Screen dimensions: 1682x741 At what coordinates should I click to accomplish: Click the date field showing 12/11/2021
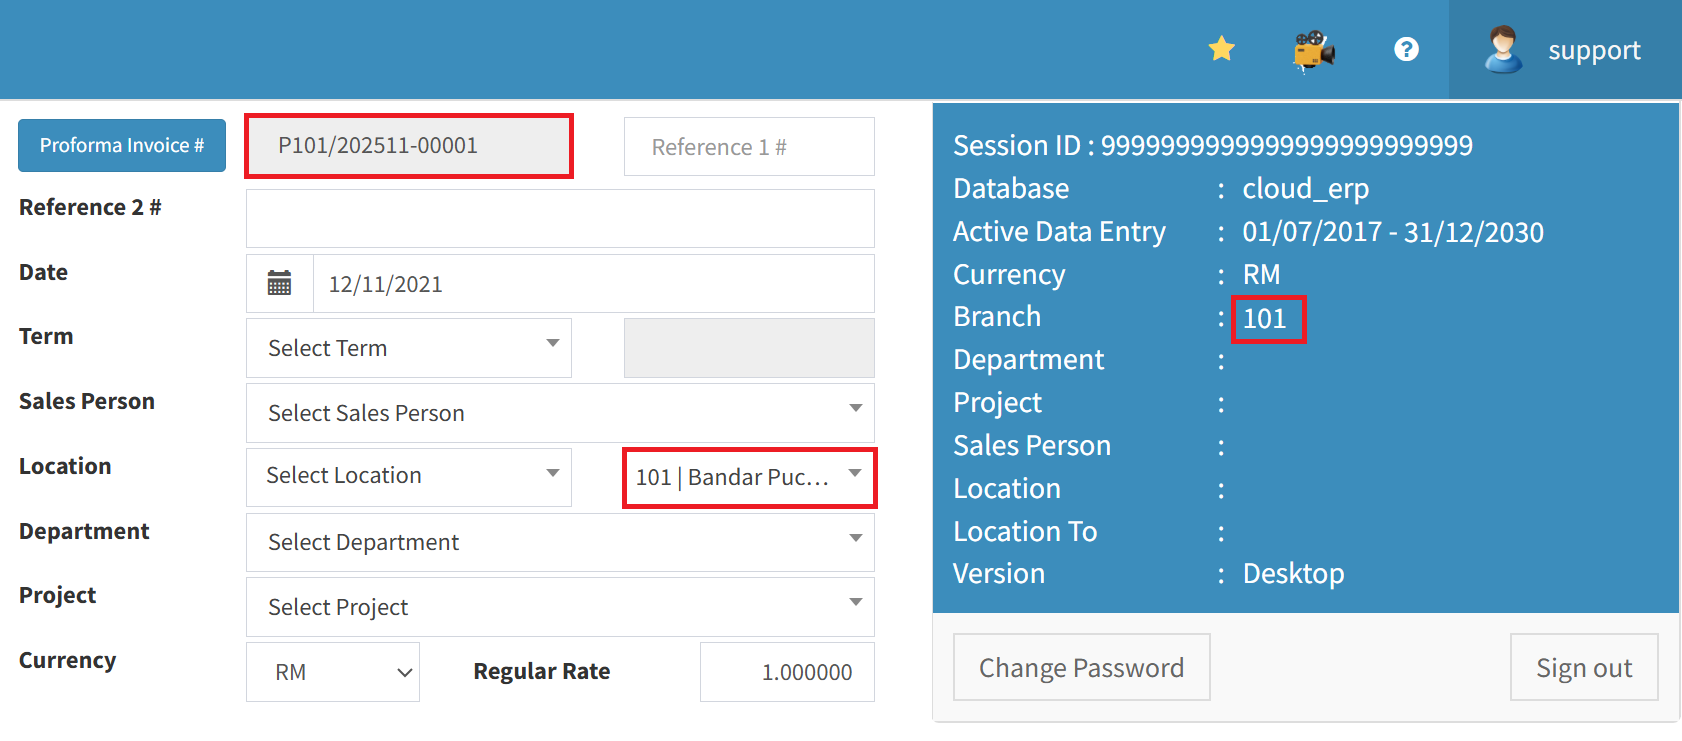[x=593, y=284]
